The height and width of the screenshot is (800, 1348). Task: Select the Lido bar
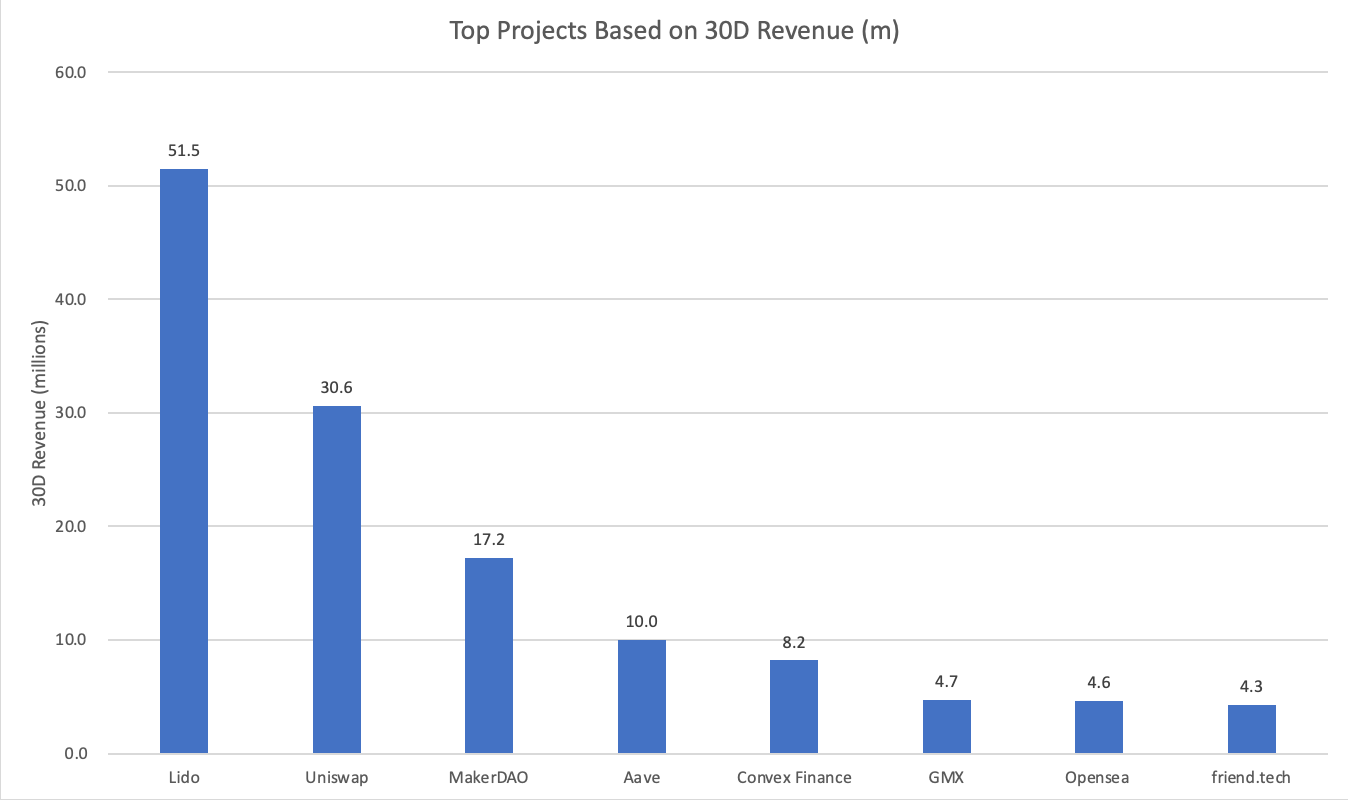pos(184,461)
